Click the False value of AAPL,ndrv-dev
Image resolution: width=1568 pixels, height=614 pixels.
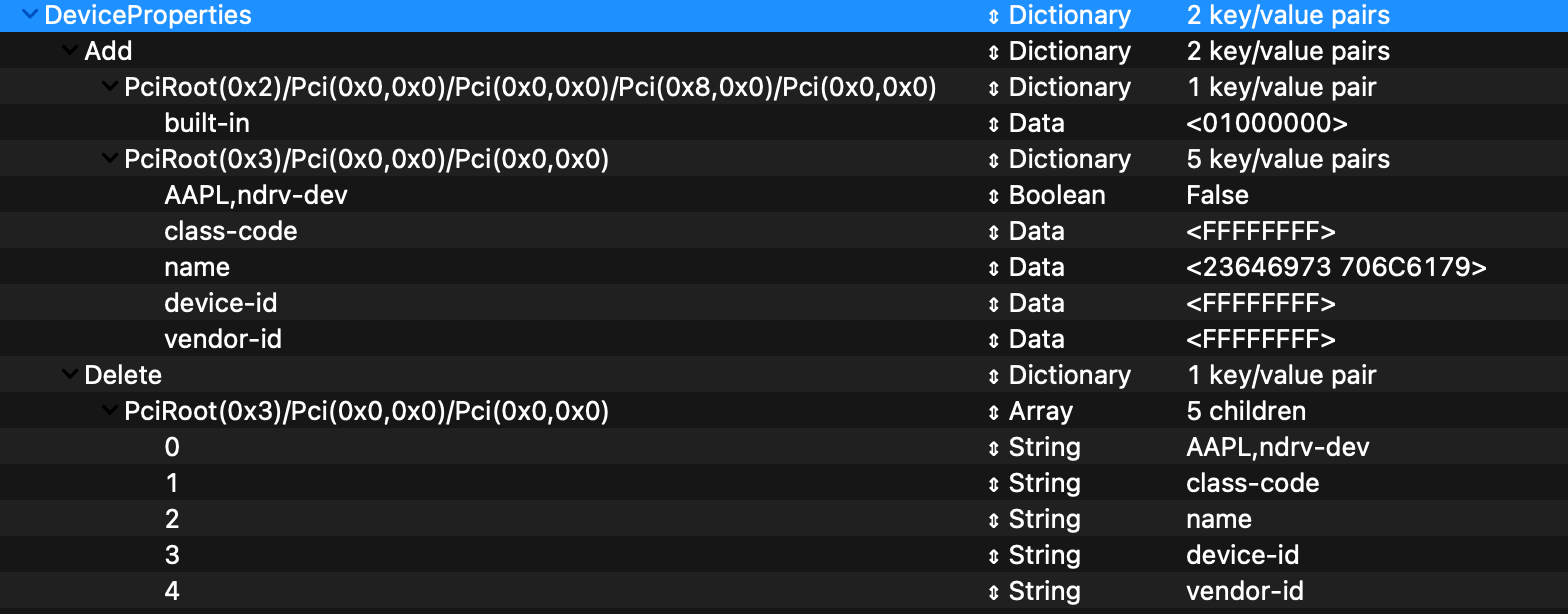click(1217, 196)
